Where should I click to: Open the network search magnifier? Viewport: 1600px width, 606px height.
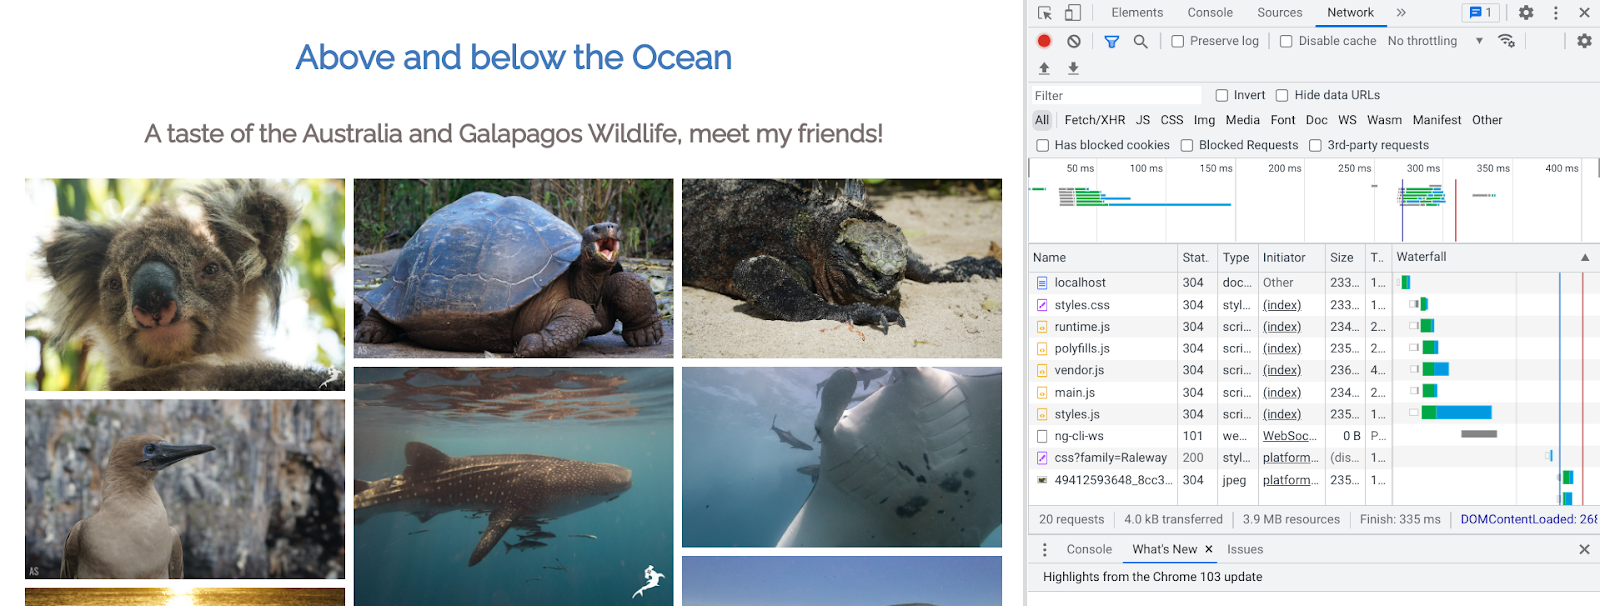pos(1140,41)
